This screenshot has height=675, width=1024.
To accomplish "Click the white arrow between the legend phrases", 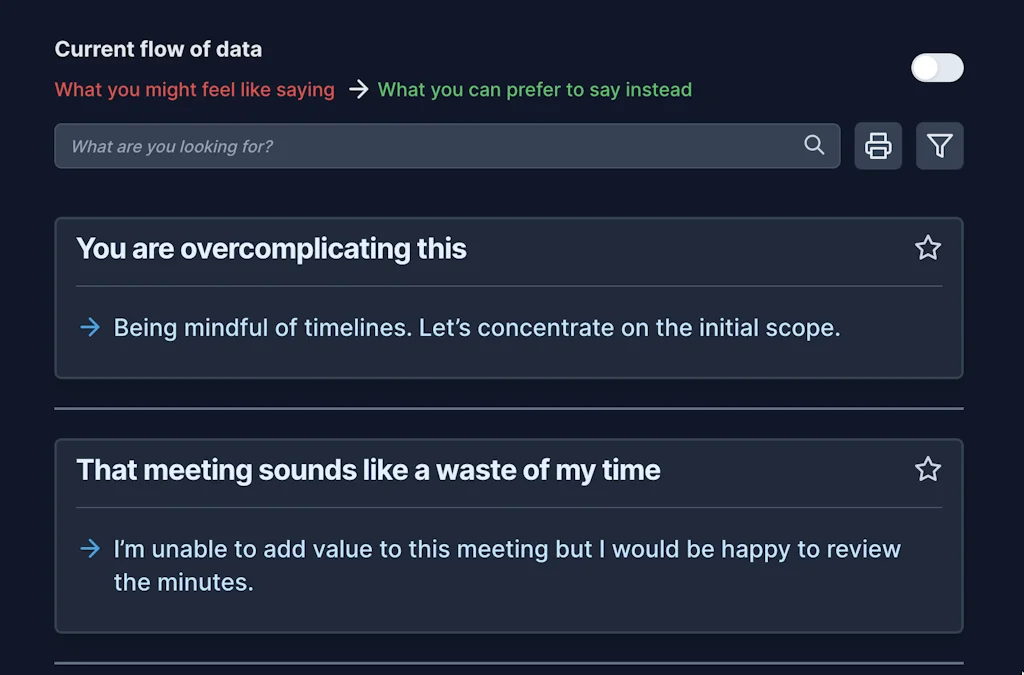I will (358, 90).
